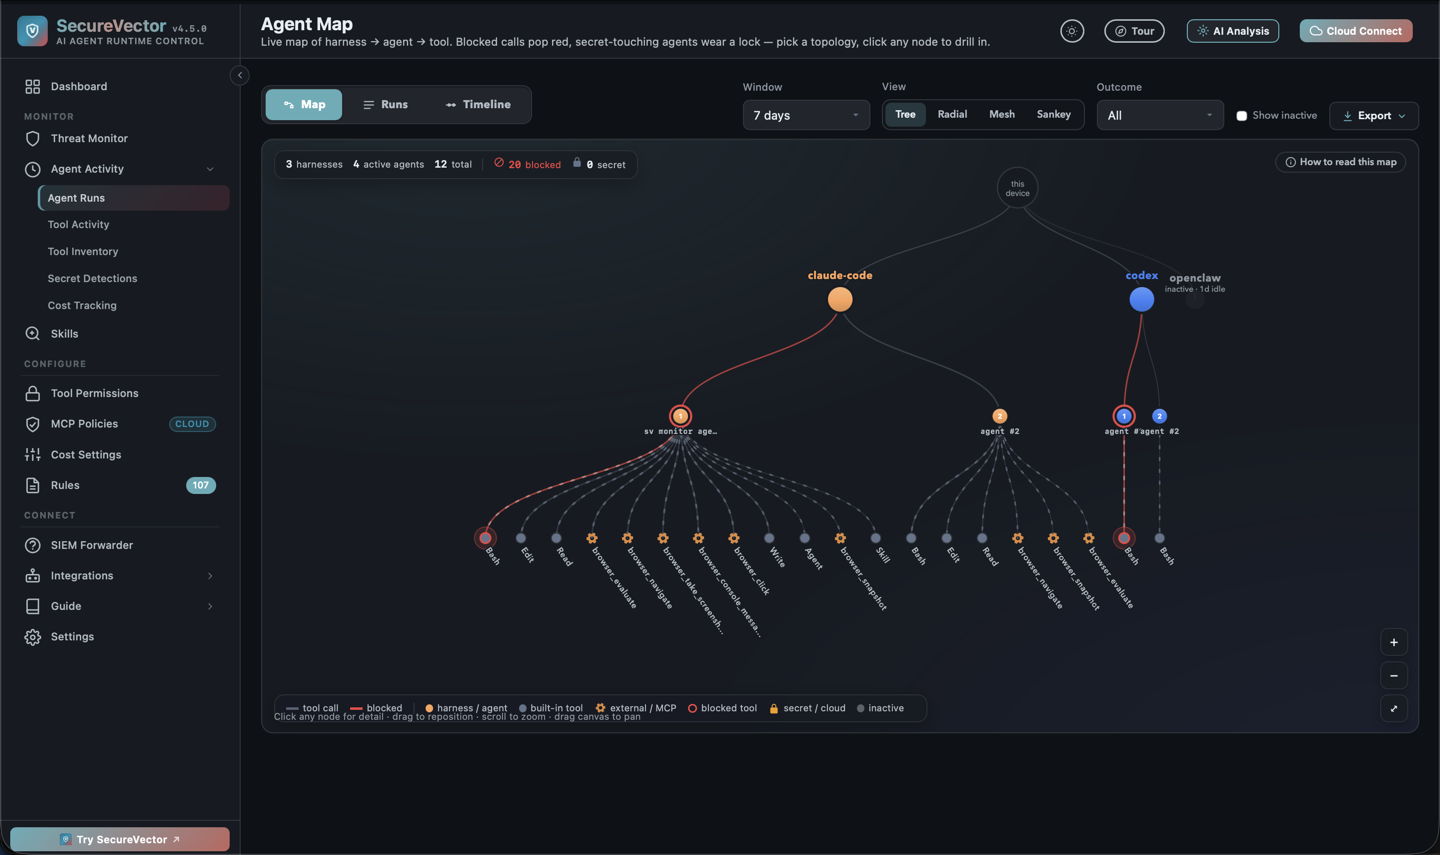
Task: Zoom out on the map with minus
Action: 1394,676
